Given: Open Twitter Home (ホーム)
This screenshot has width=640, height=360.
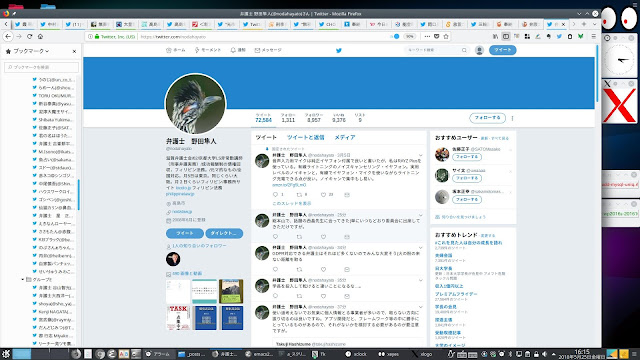Looking at the screenshot, I should tap(176, 50).
